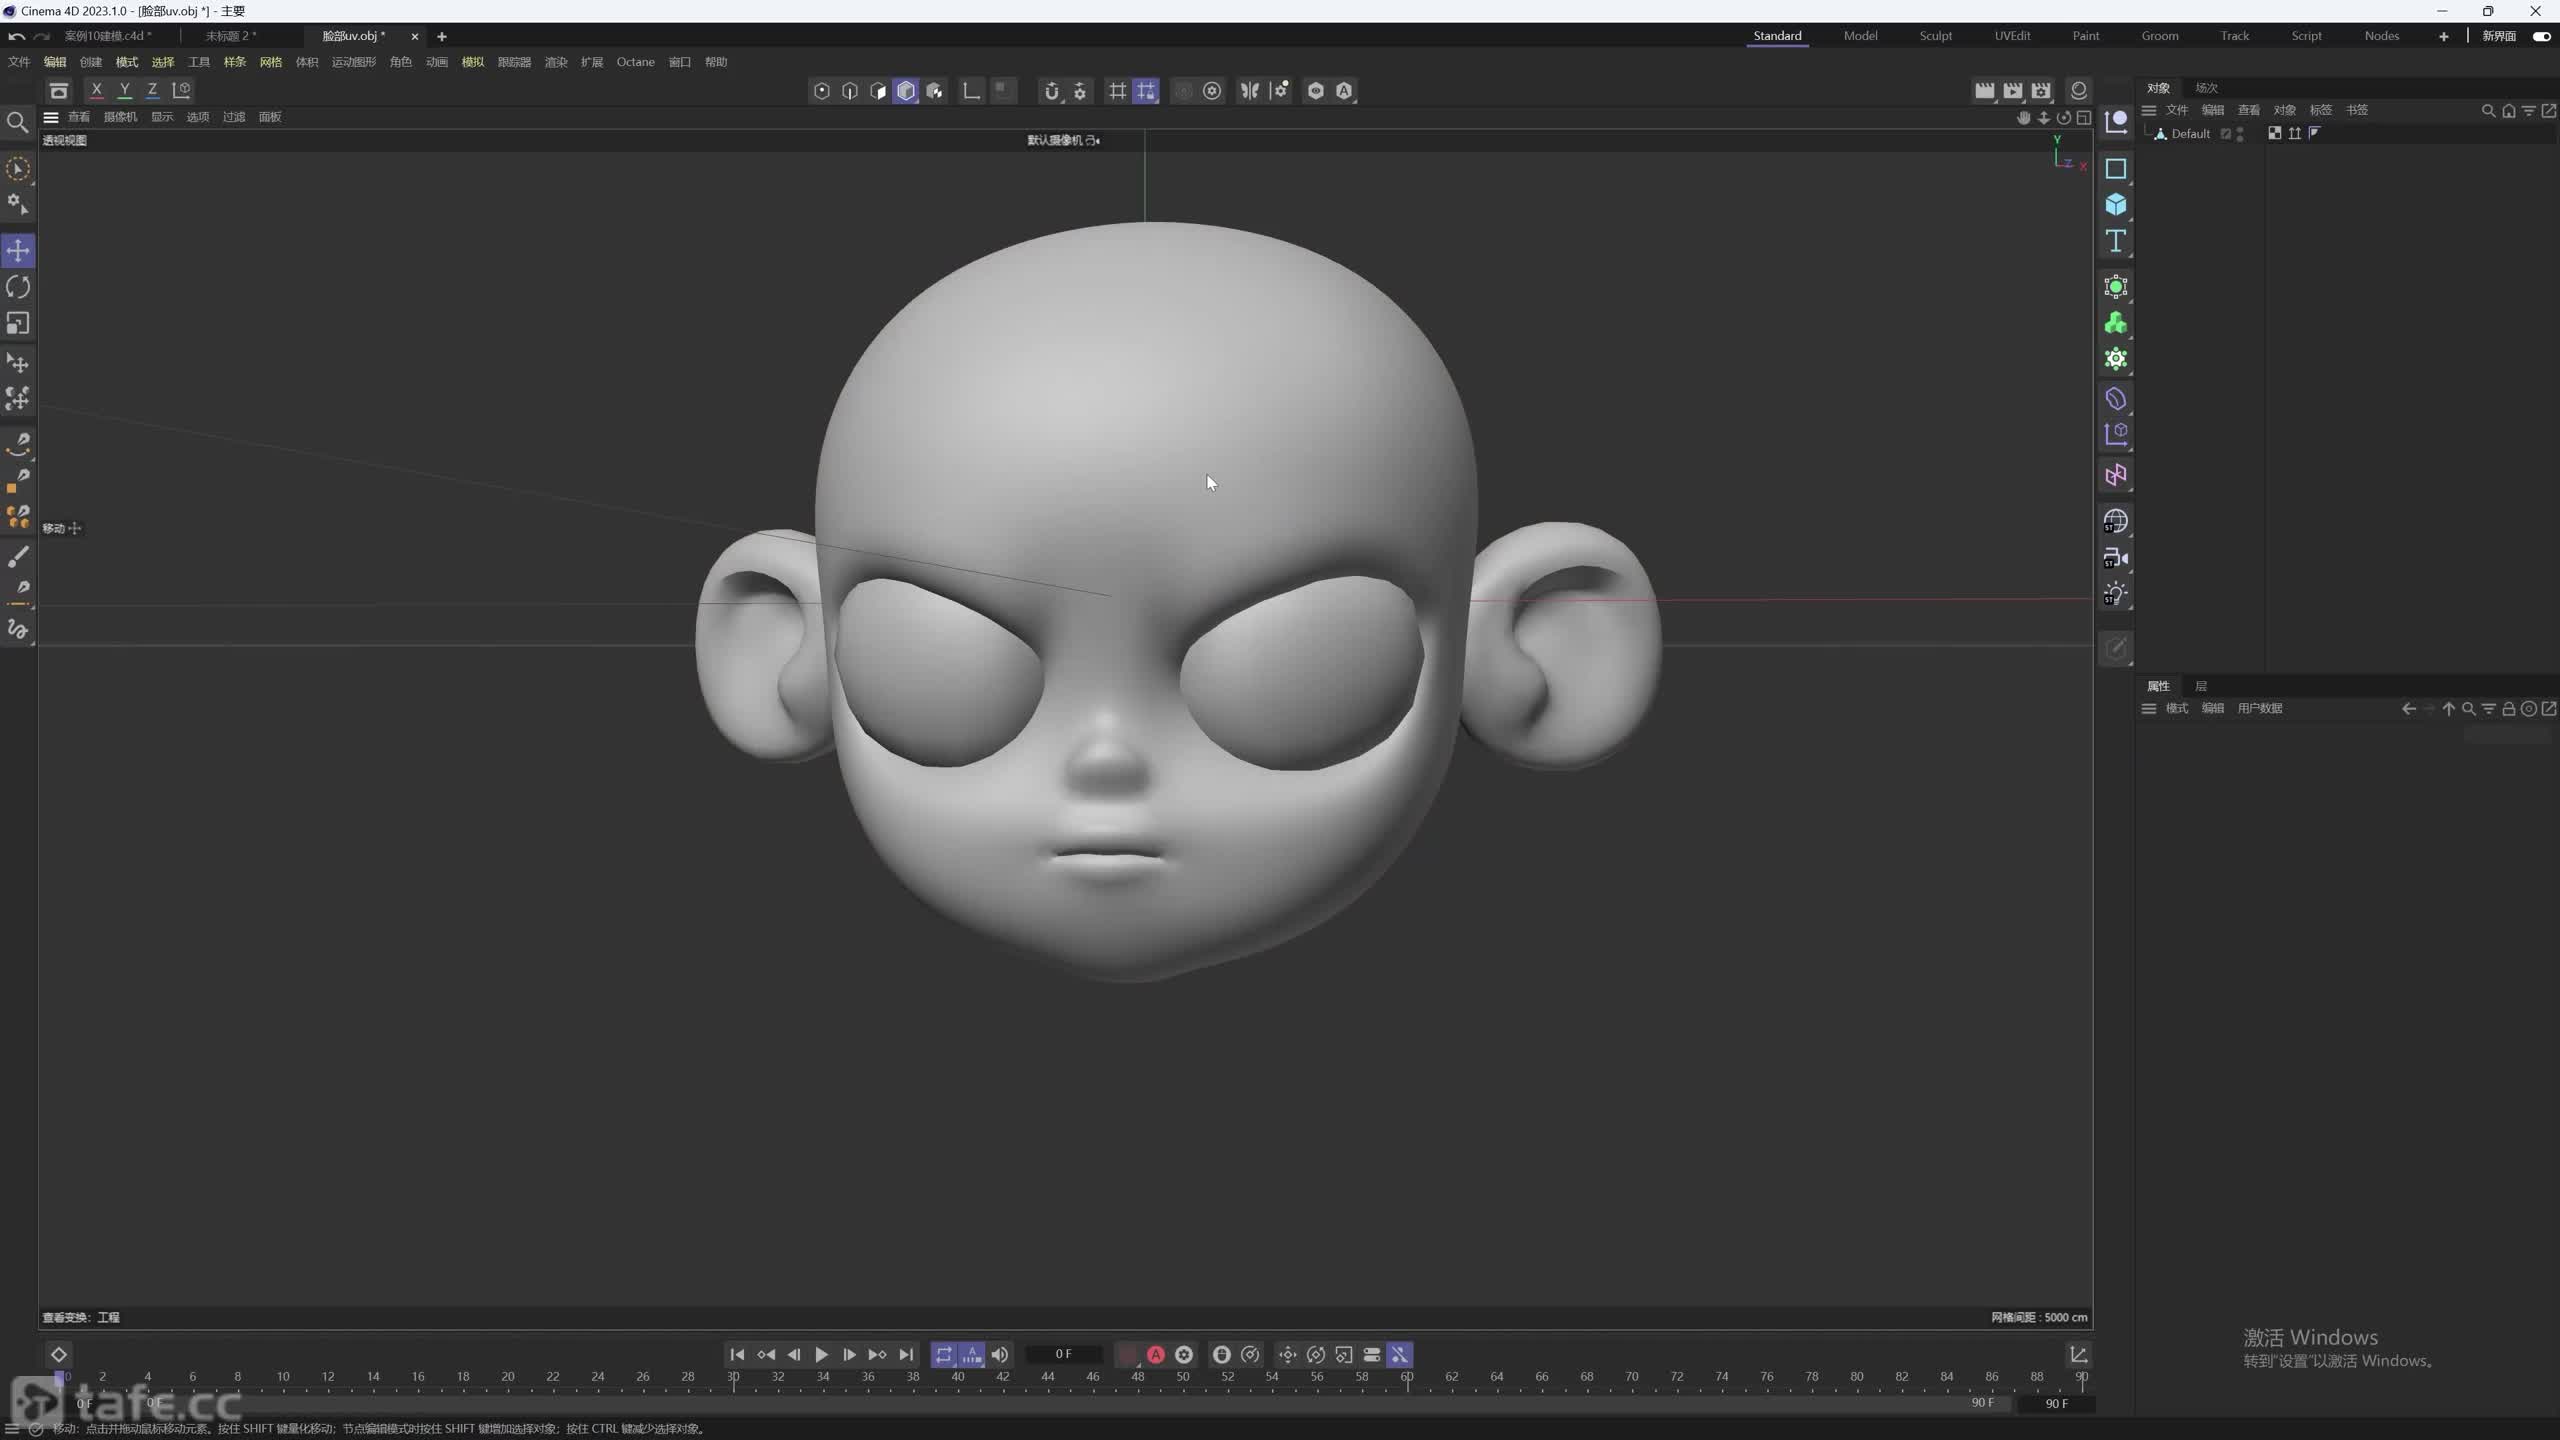
Task: Click the Cube primitive icon
Action: coord(2115,204)
